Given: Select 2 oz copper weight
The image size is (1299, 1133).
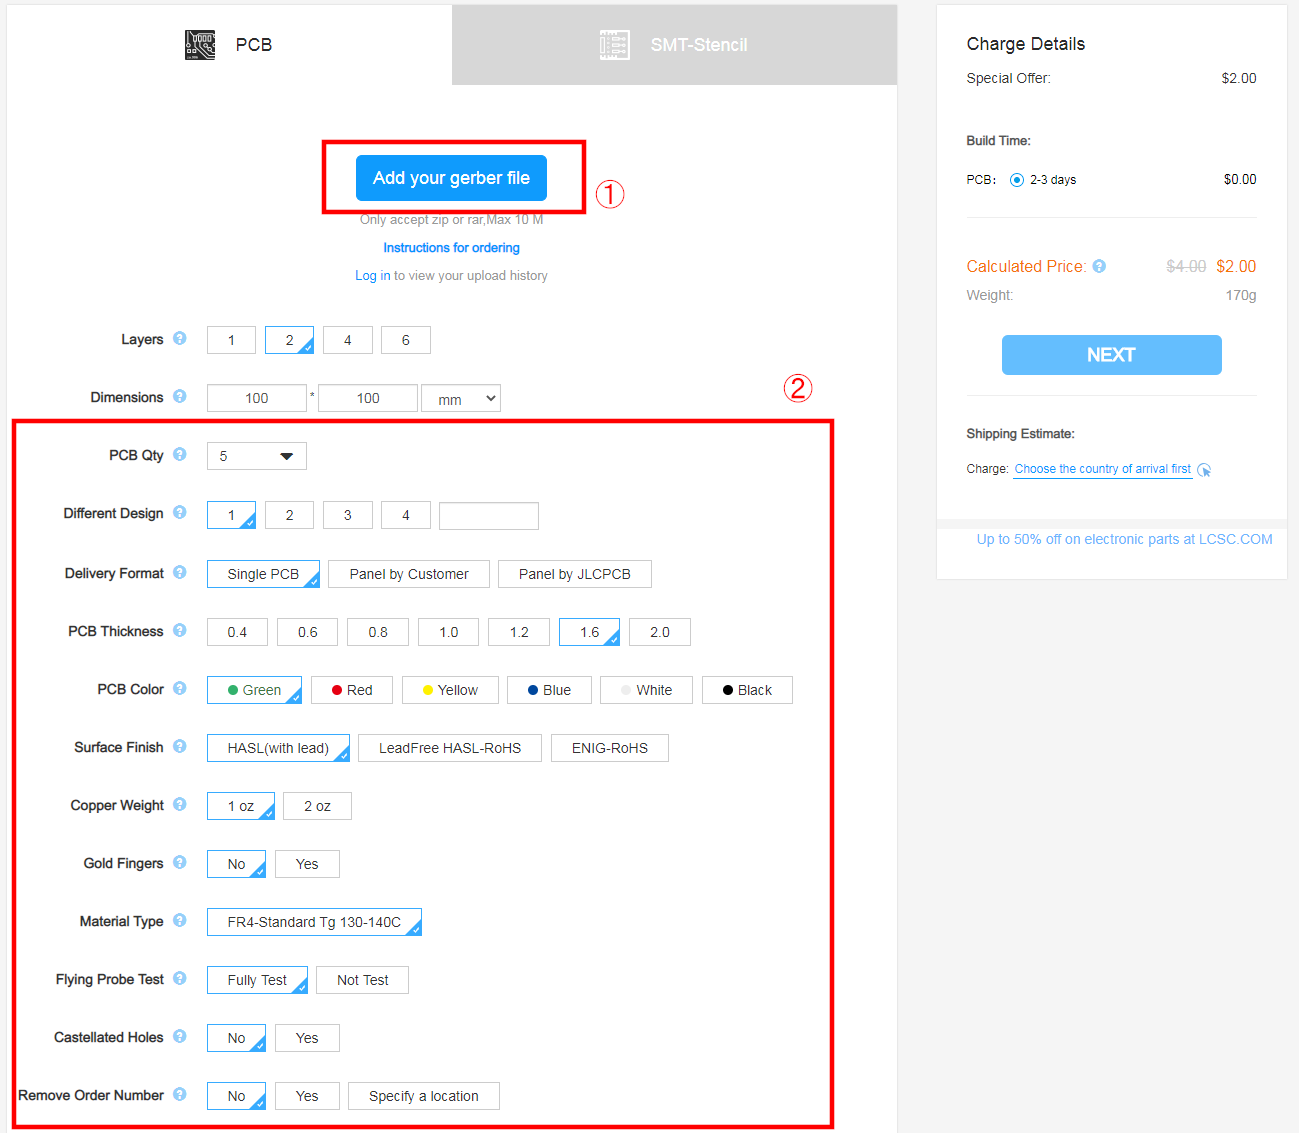Looking at the screenshot, I should [x=317, y=806].
